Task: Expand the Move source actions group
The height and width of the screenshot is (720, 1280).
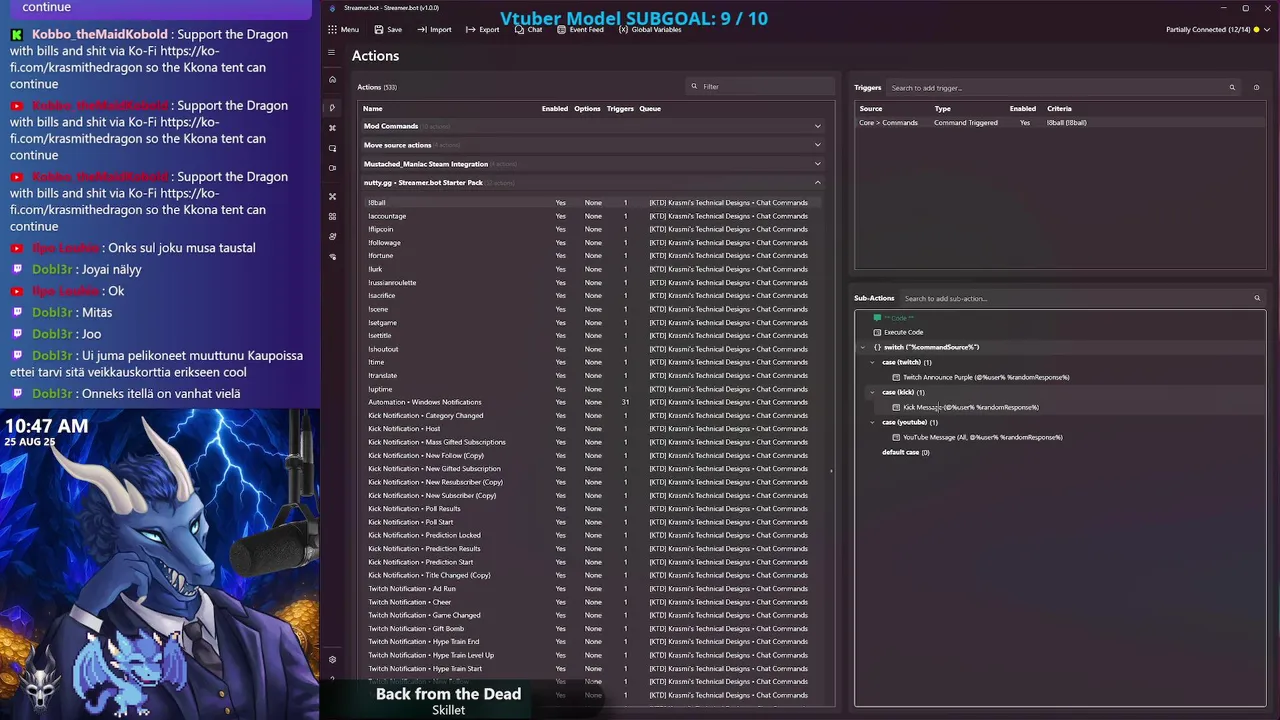Action: click(590, 145)
